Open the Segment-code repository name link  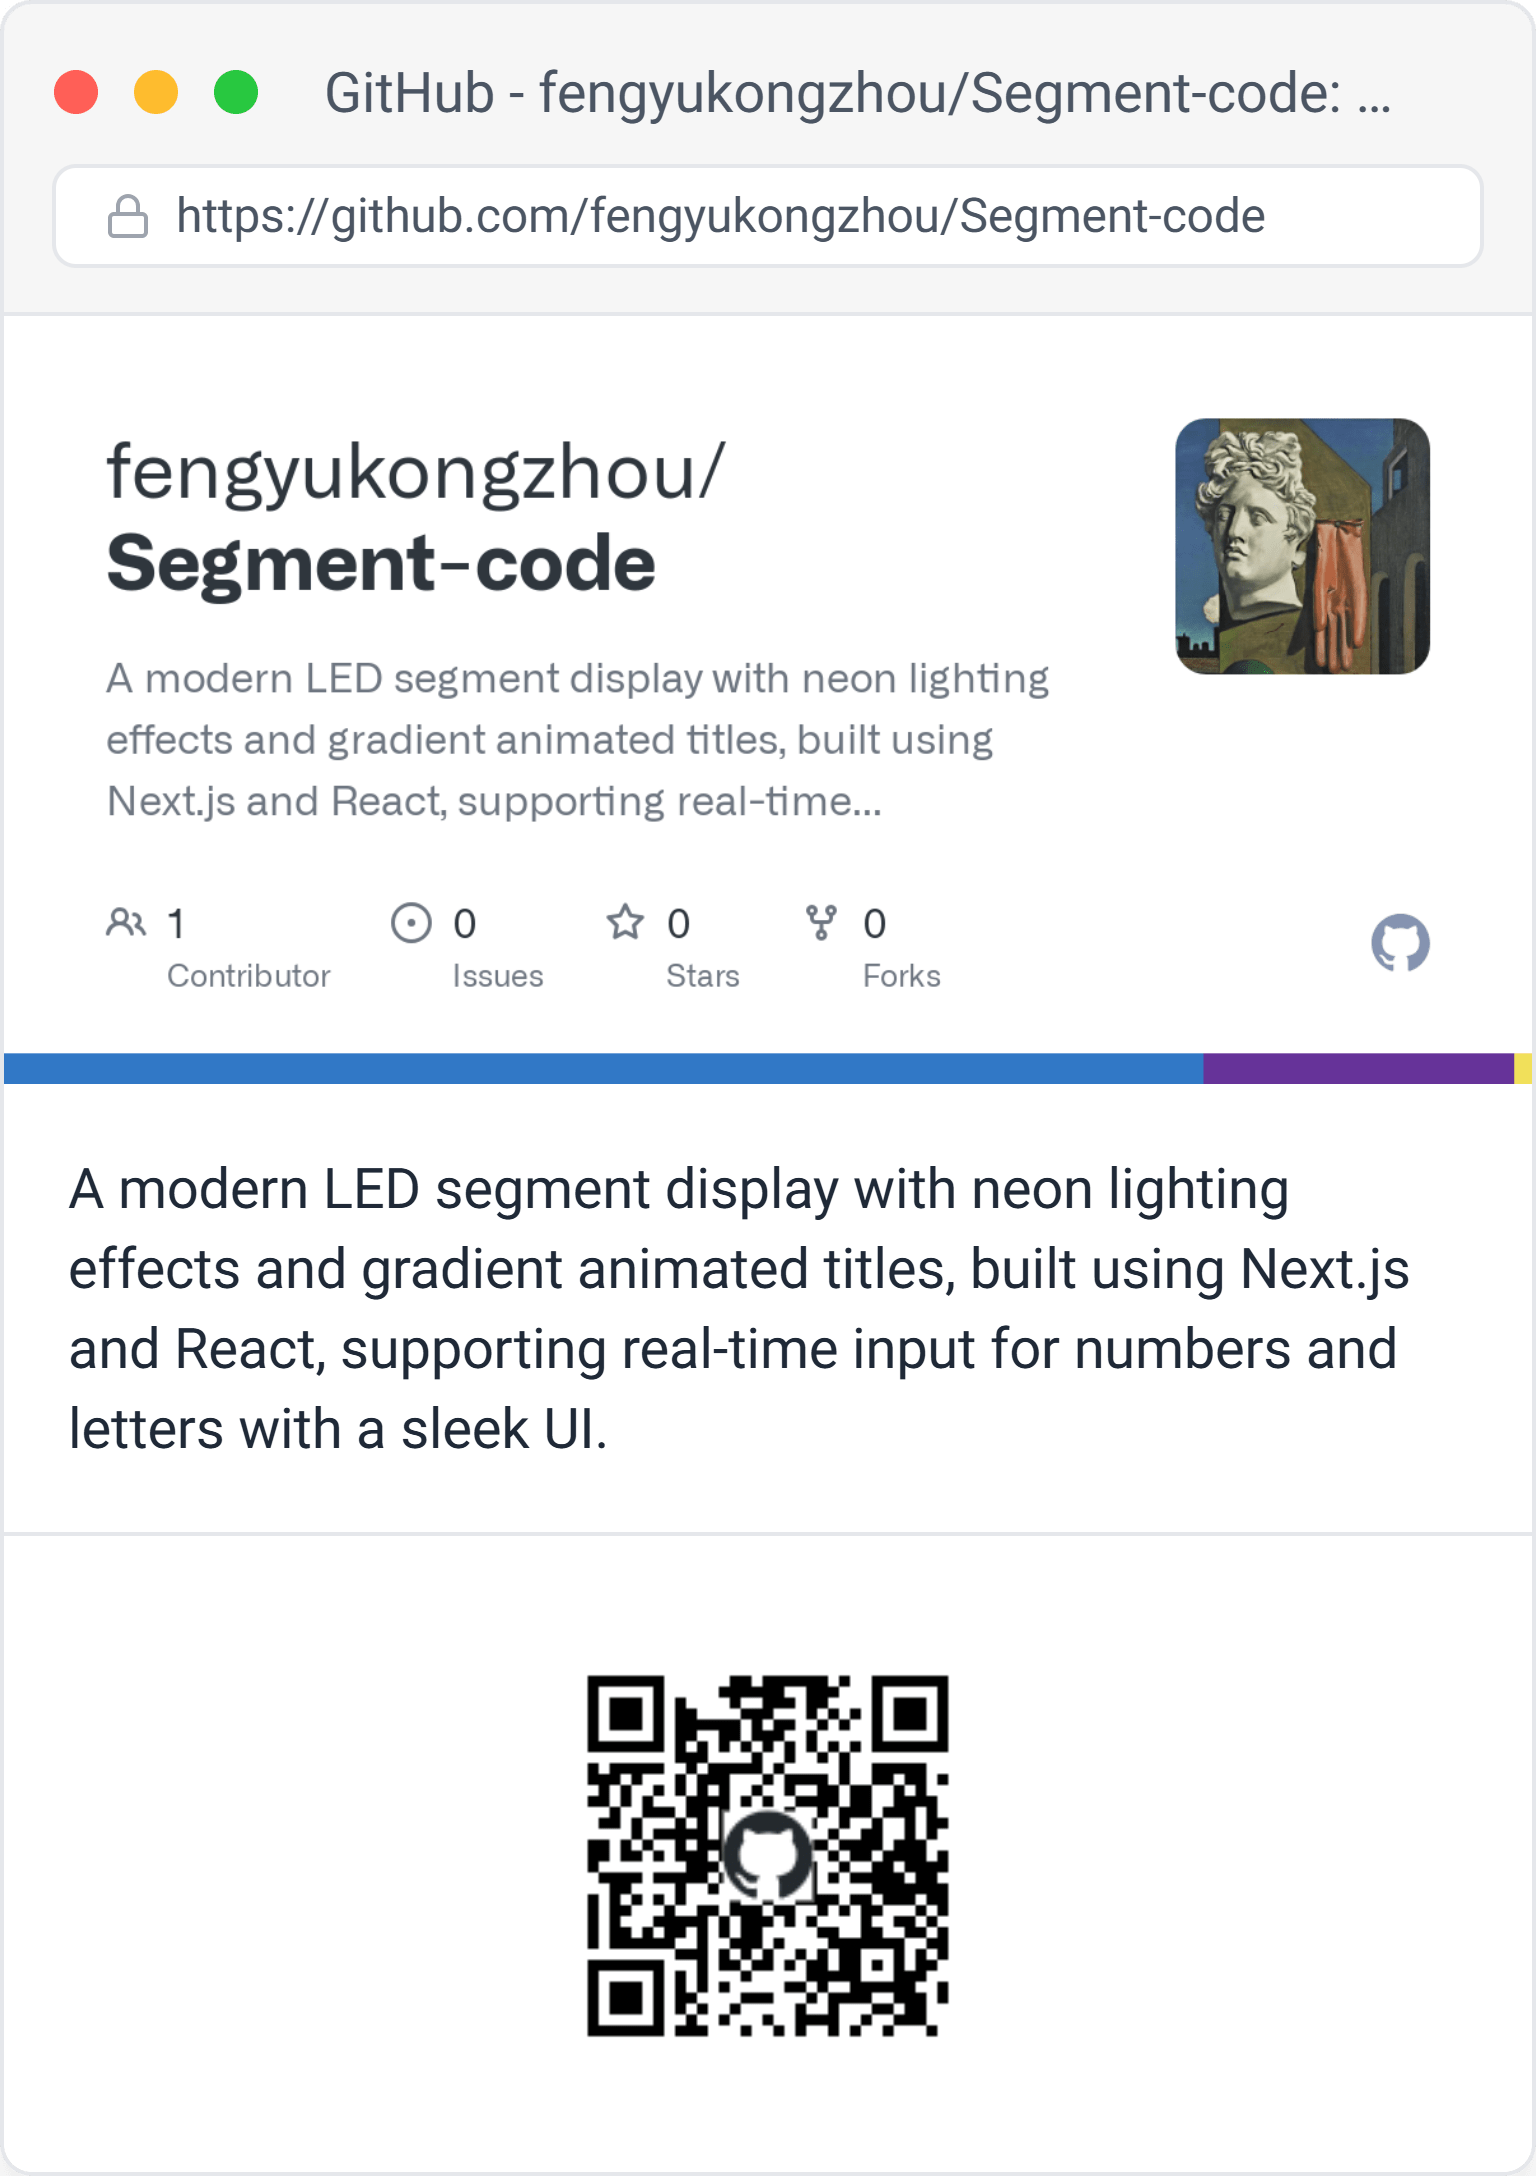click(x=381, y=564)
